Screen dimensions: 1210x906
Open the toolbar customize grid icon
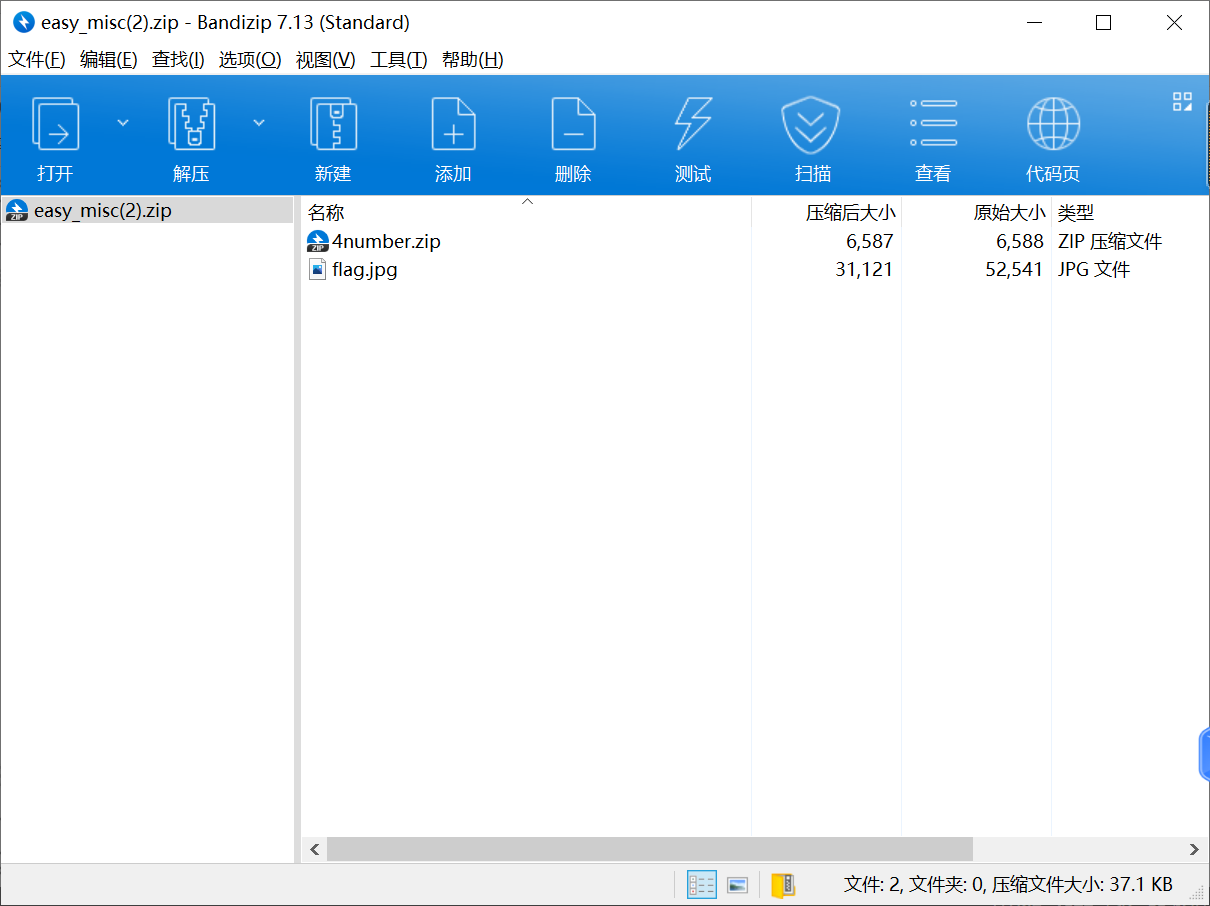pyautogui.click(x=1182, y=101)
